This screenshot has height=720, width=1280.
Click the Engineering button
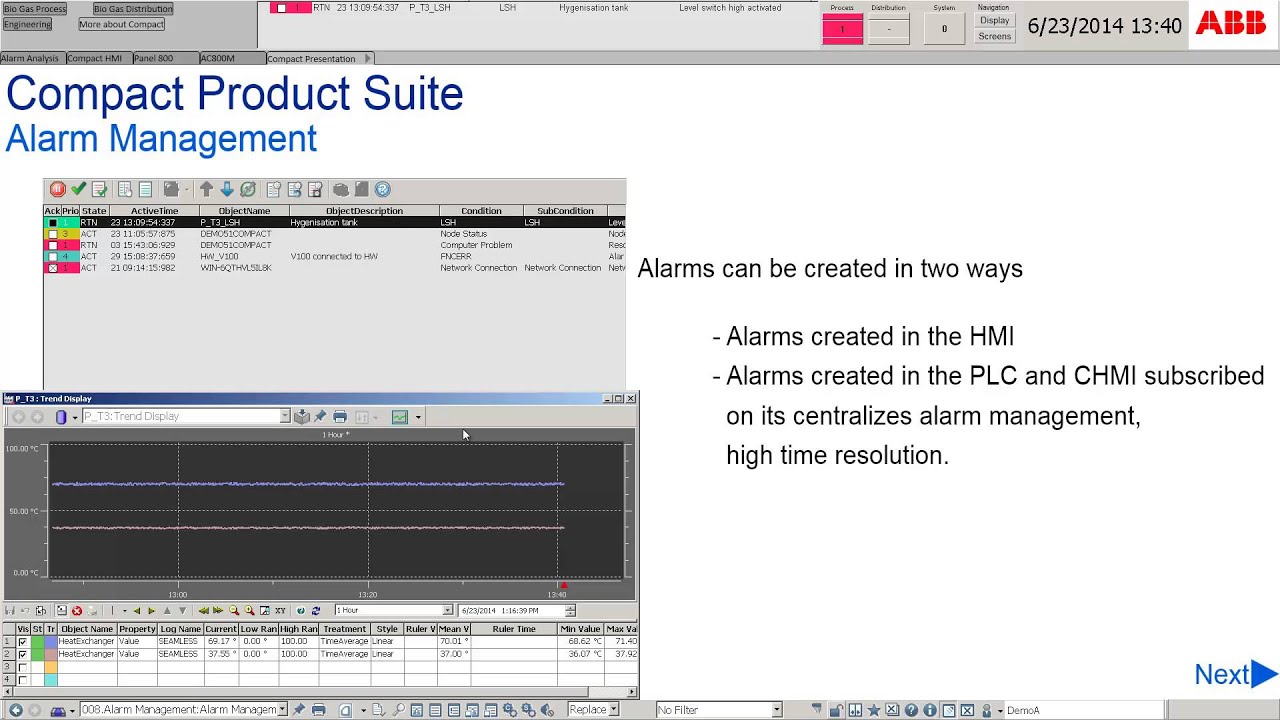(27, 24)
